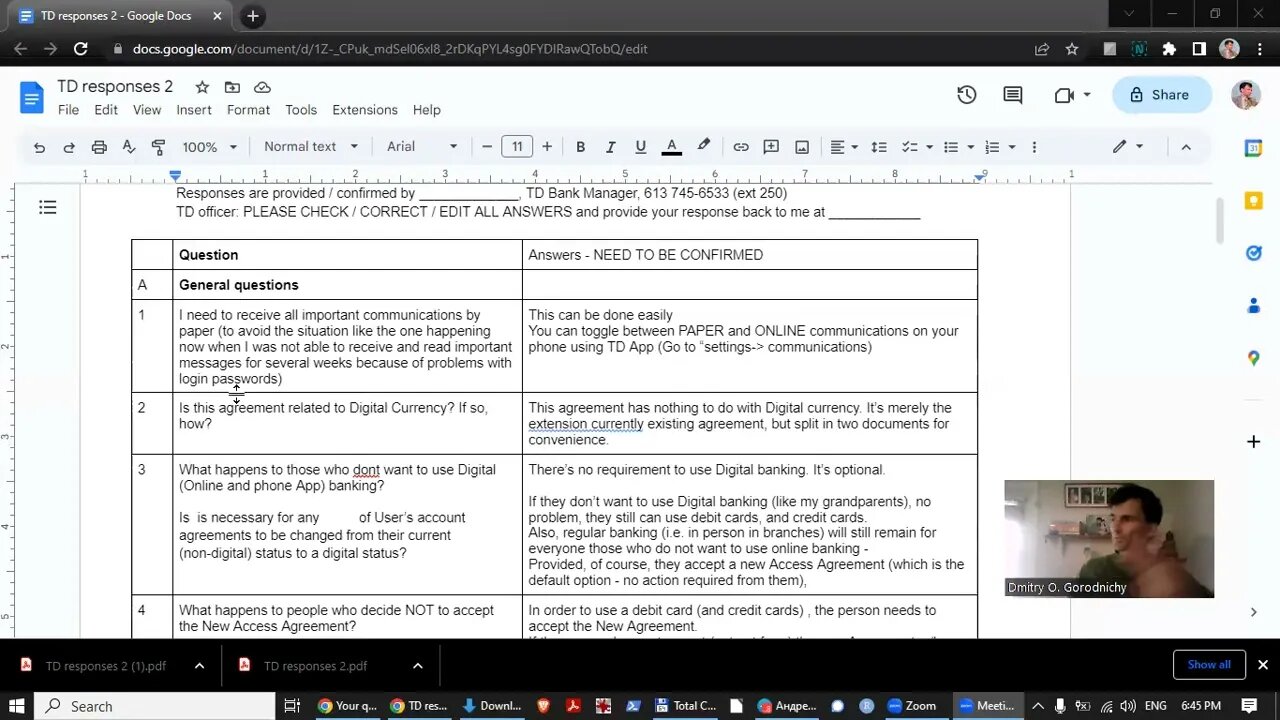
Task: Open Contacts in the side panel
Action: click(x=1253, y=306)
